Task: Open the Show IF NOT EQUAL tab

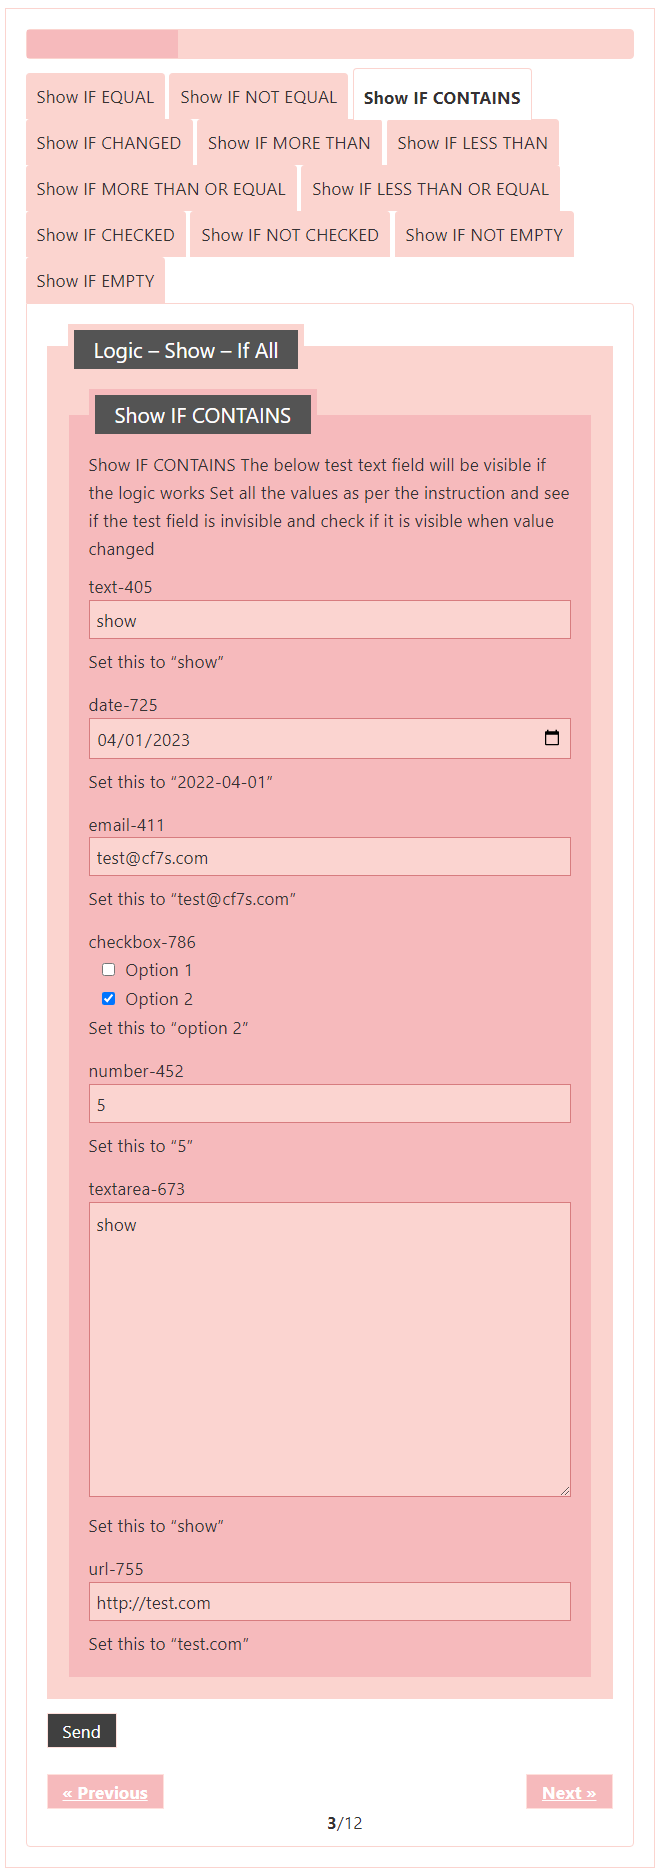Action: point(258,97)
